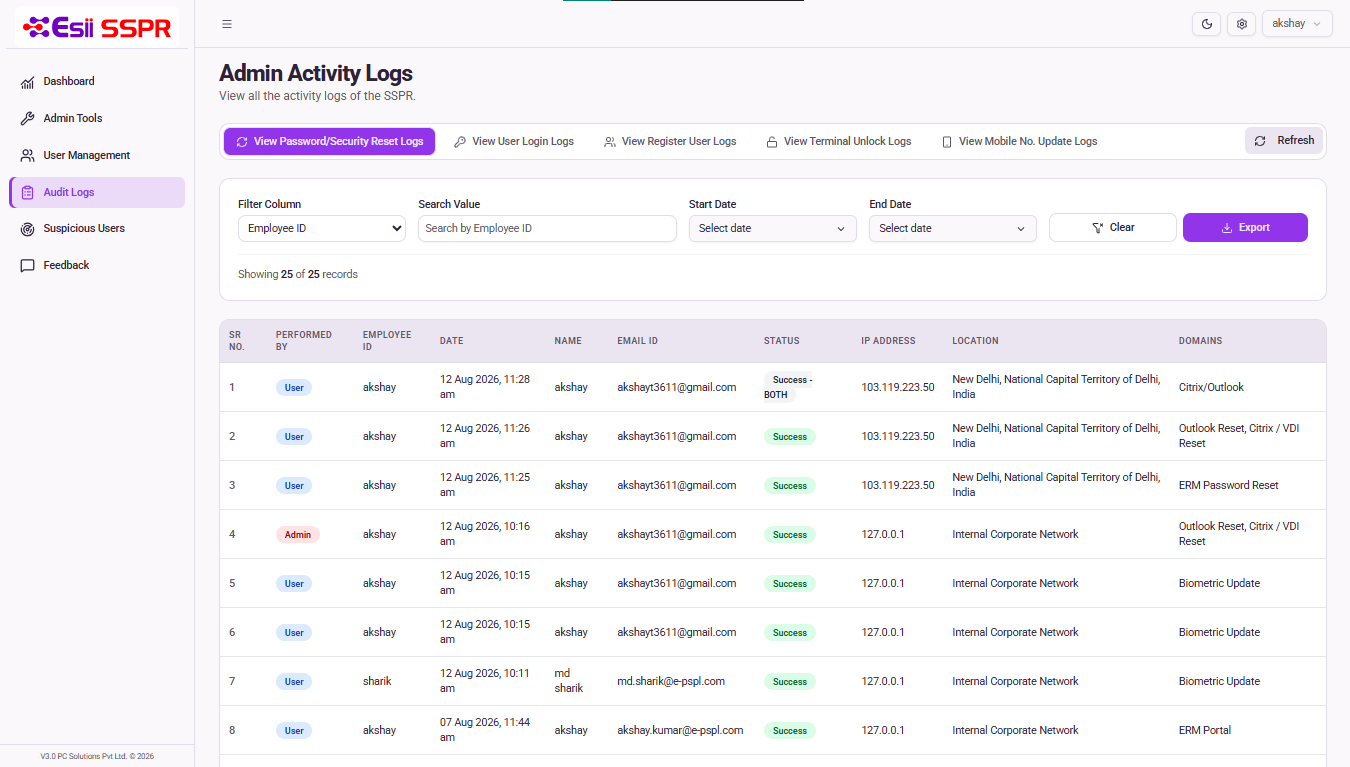Open the Start Date picker

tap(773, 228)
